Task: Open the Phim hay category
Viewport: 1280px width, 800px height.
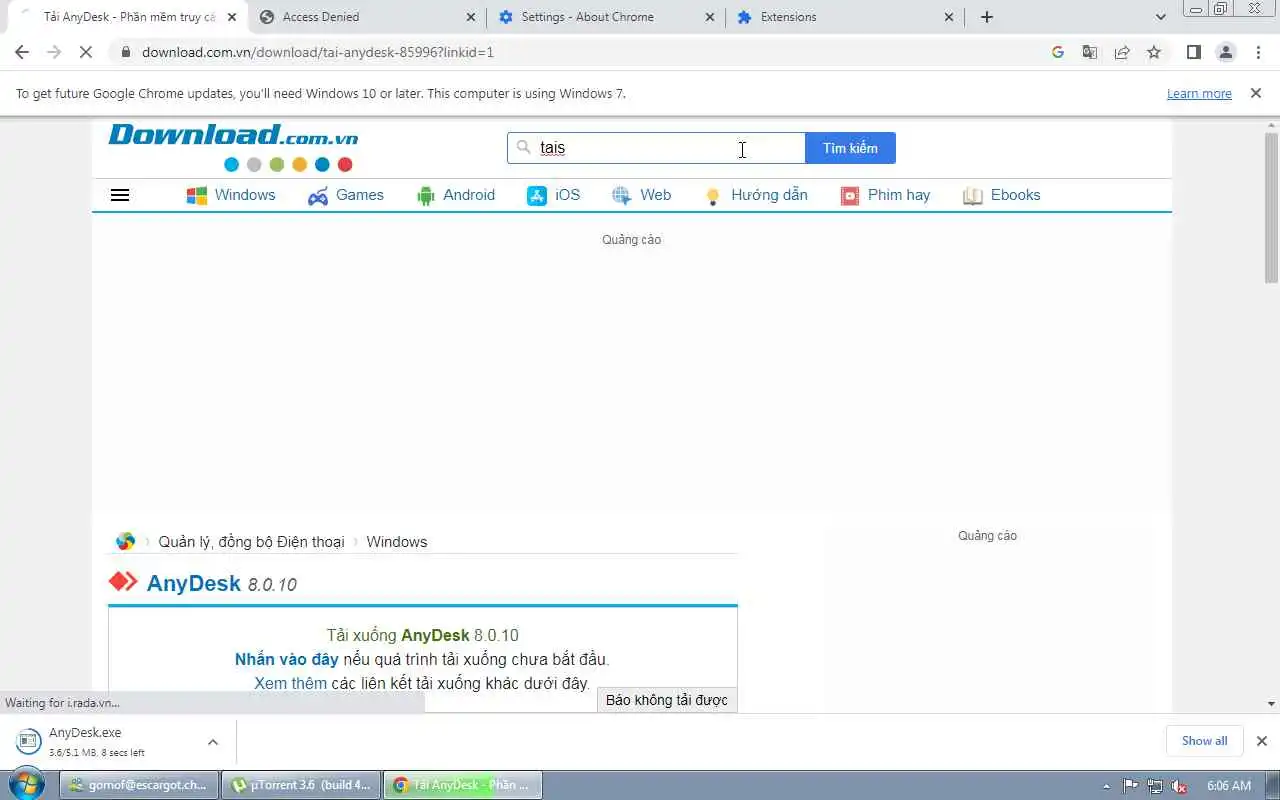Action: 885,195
